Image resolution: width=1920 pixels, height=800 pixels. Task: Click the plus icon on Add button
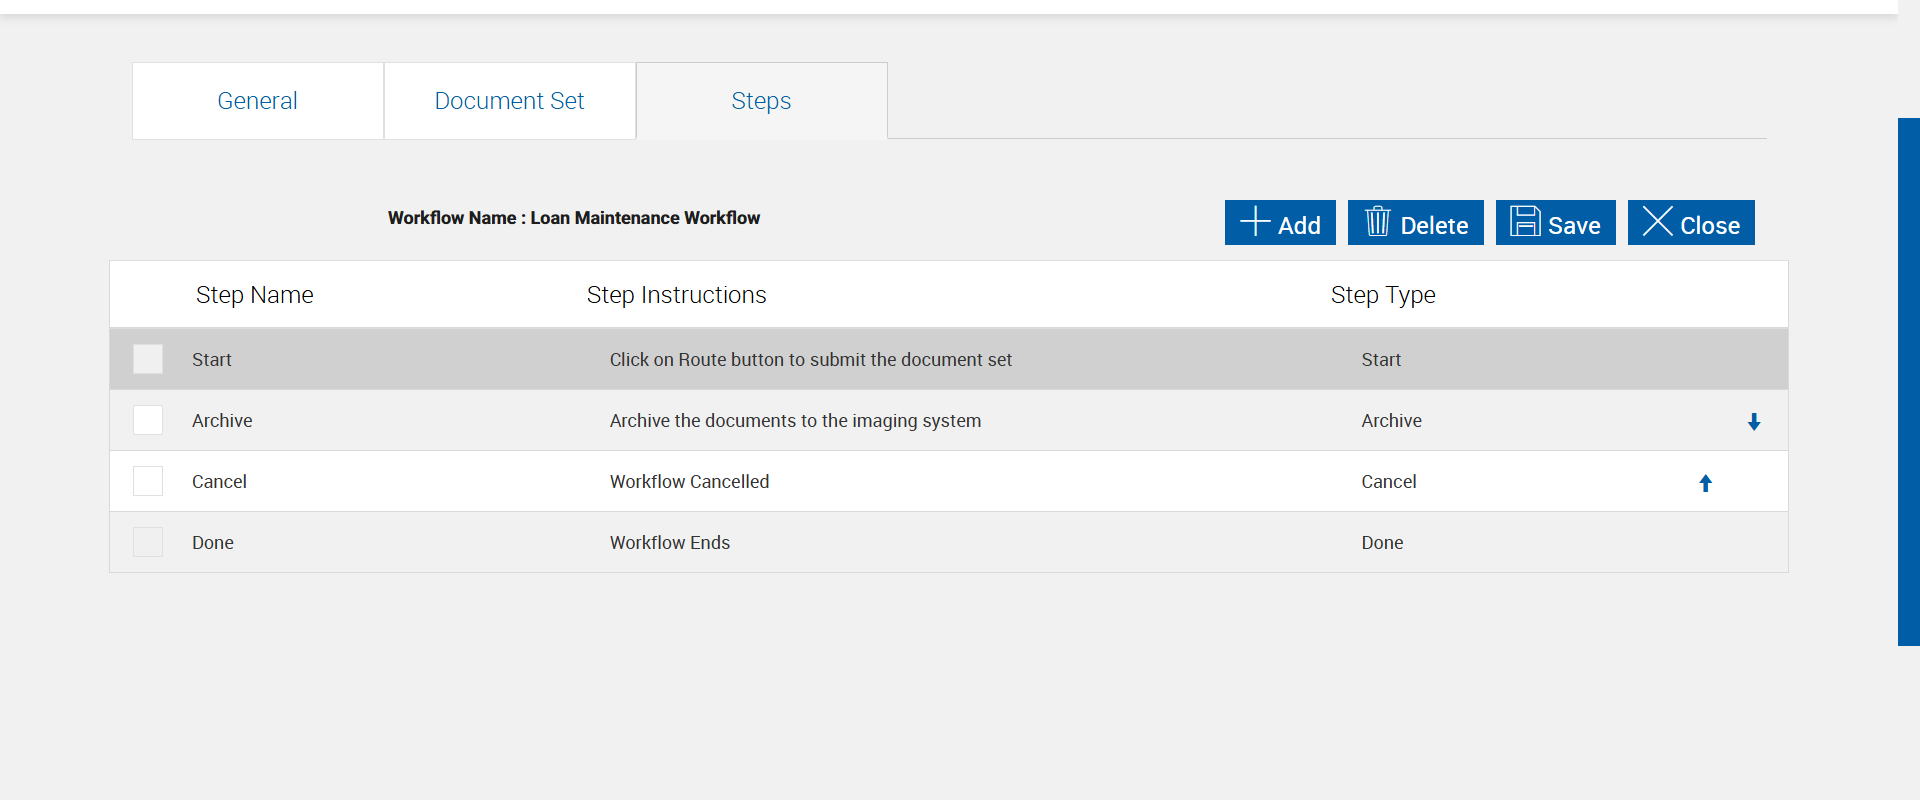(x=1255, y=221)
